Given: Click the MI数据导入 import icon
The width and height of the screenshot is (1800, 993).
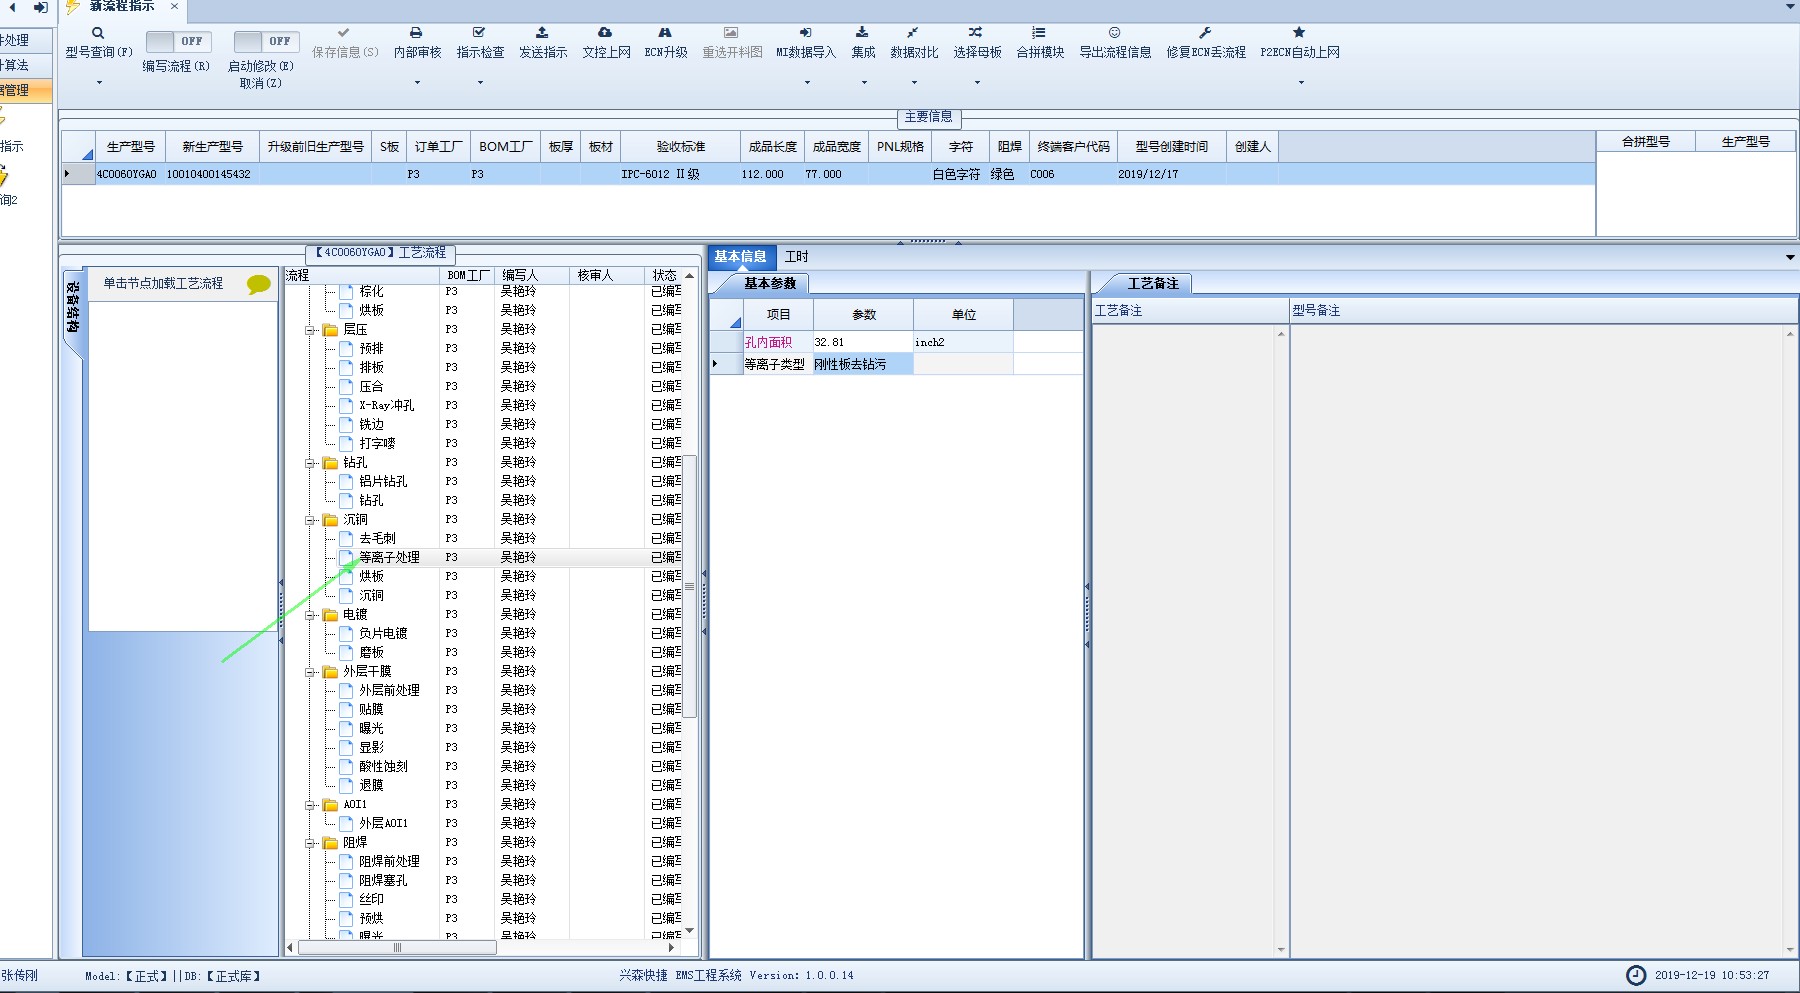Looking at the screenshot, I should pyautogui.click(x=806, y=33).
